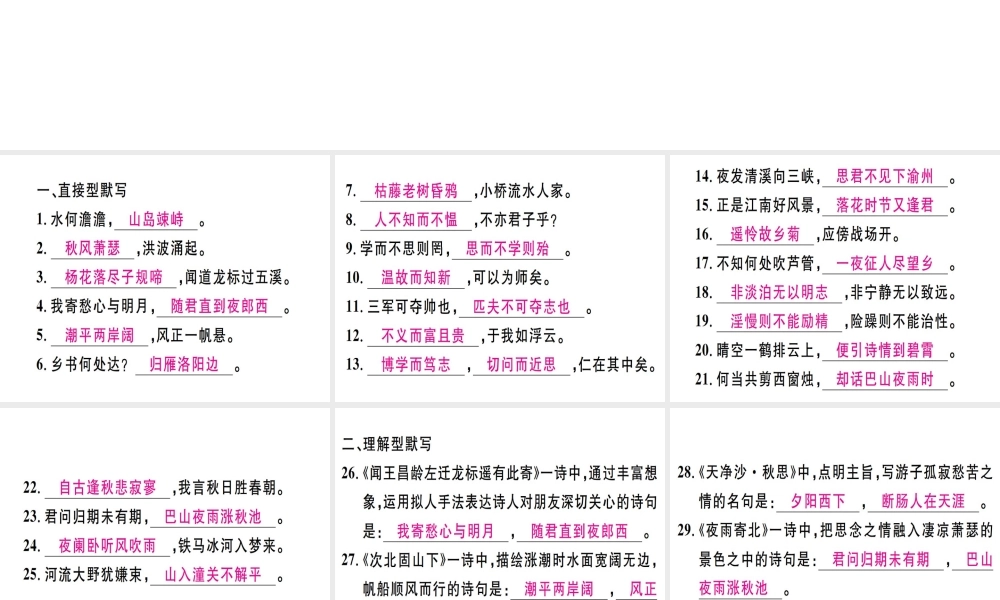The image size is (1000, 600).
Task: Select the answer 秋风萧瑟
Action: 92,248
